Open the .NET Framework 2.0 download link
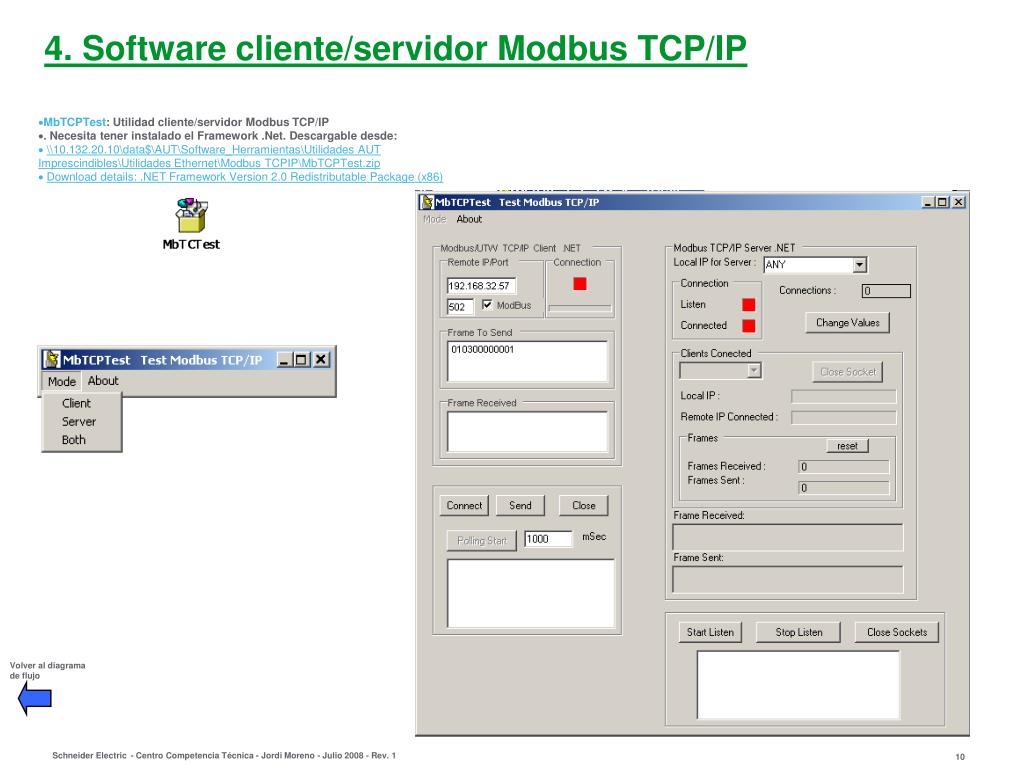 [x=244, y=177]
